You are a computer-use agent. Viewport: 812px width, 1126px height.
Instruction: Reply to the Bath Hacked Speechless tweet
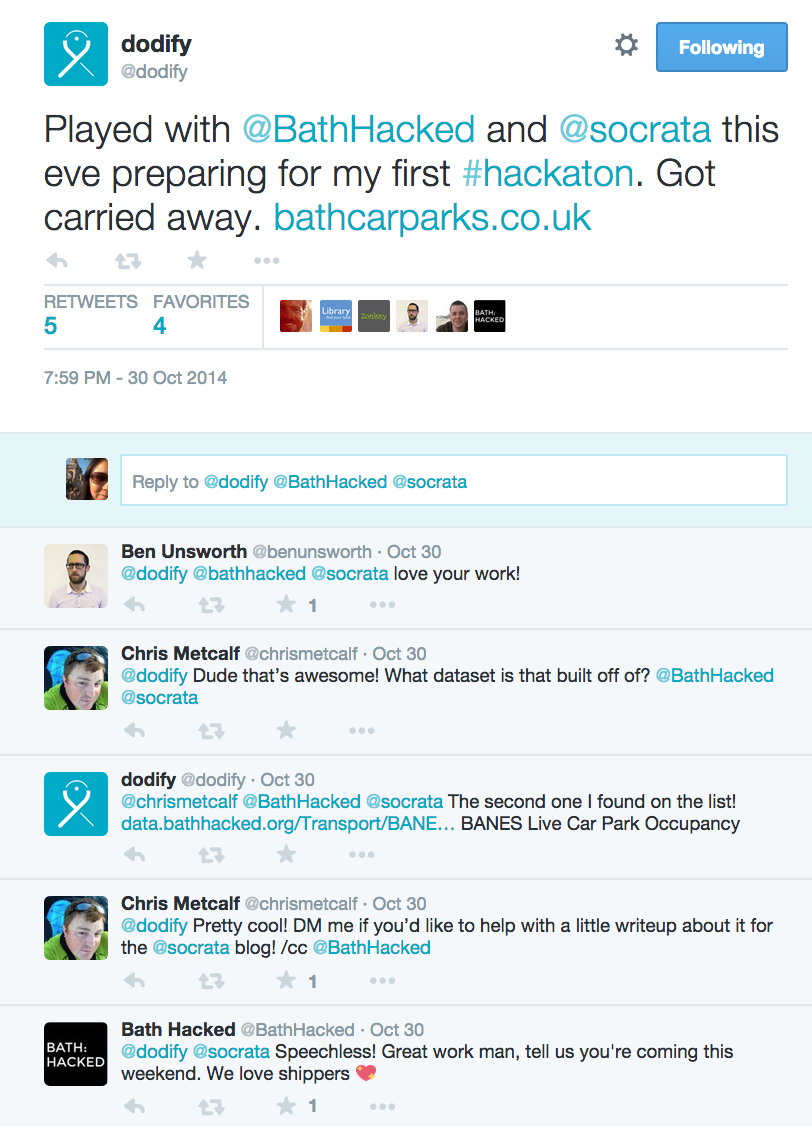(x=134, y=1107)
